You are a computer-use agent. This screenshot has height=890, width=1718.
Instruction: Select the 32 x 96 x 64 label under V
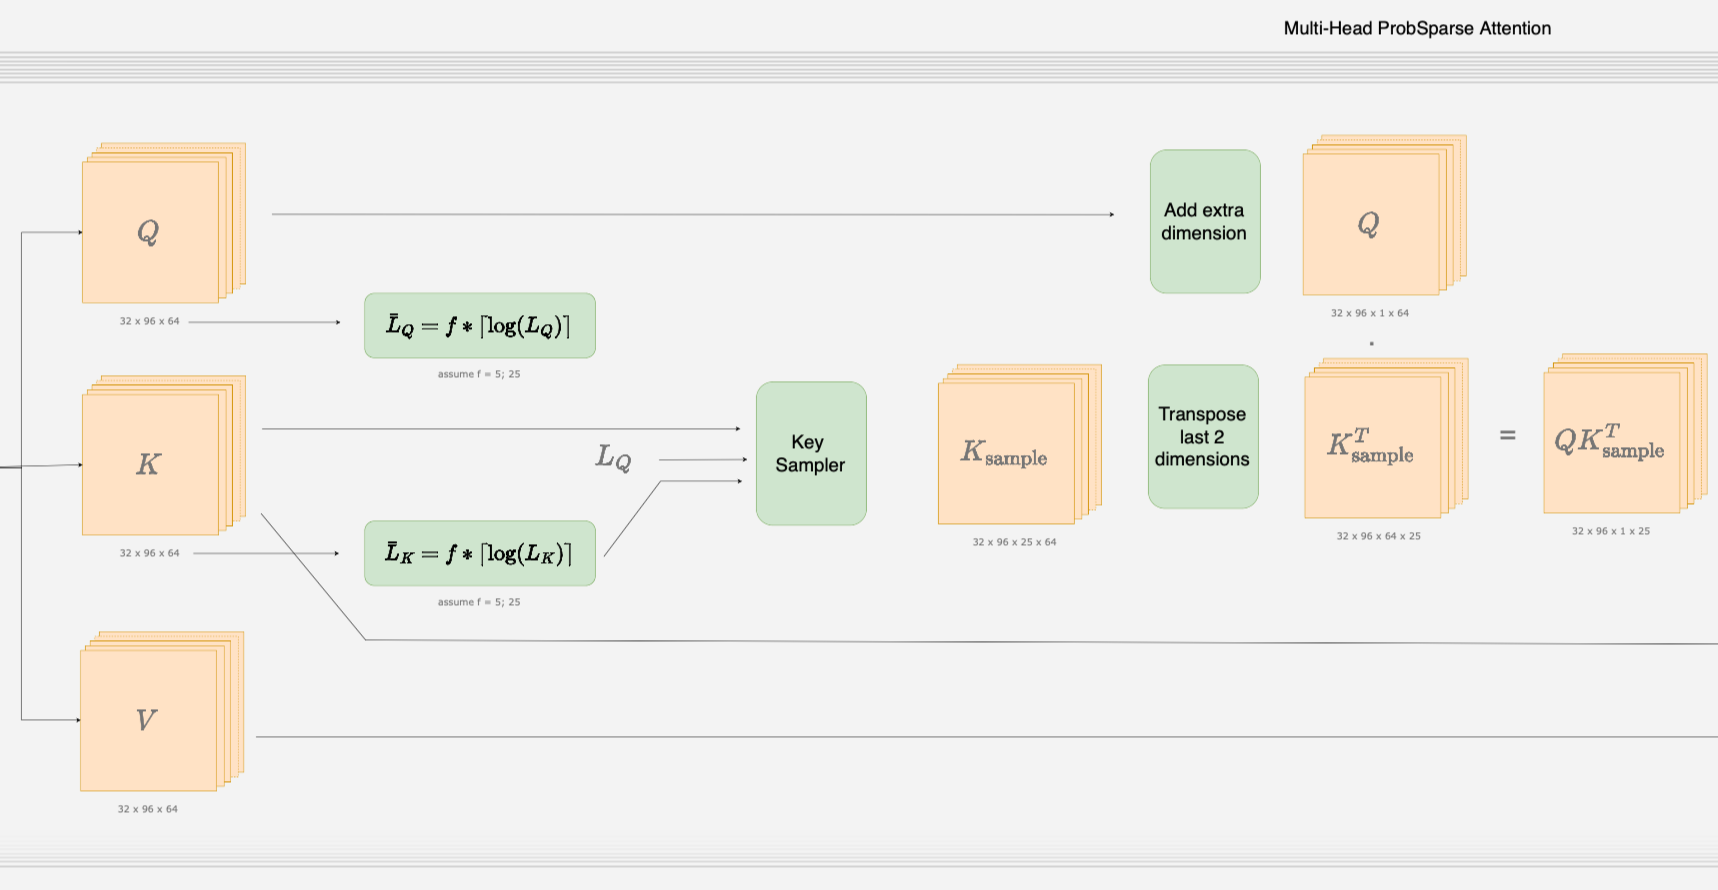tap(148, 809)
